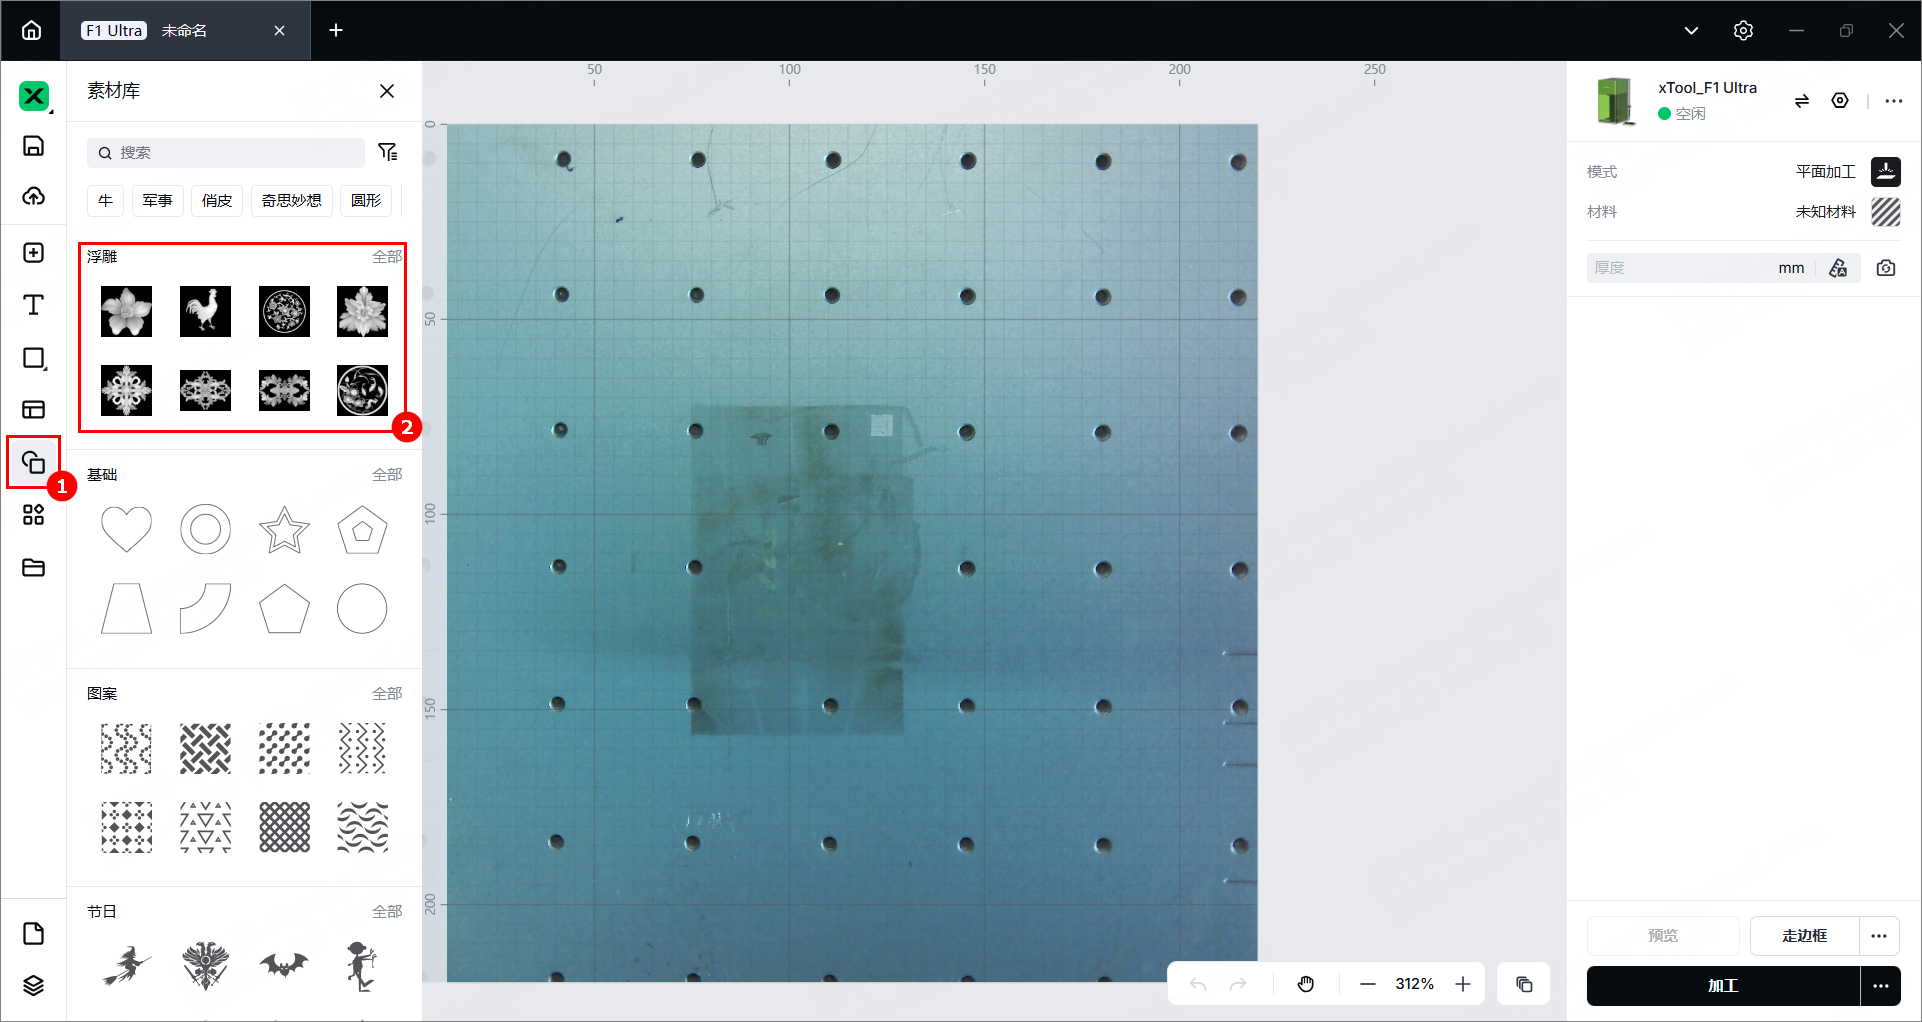
Task: Expand more options next to 加工 button
Action: click(1881, 986)
